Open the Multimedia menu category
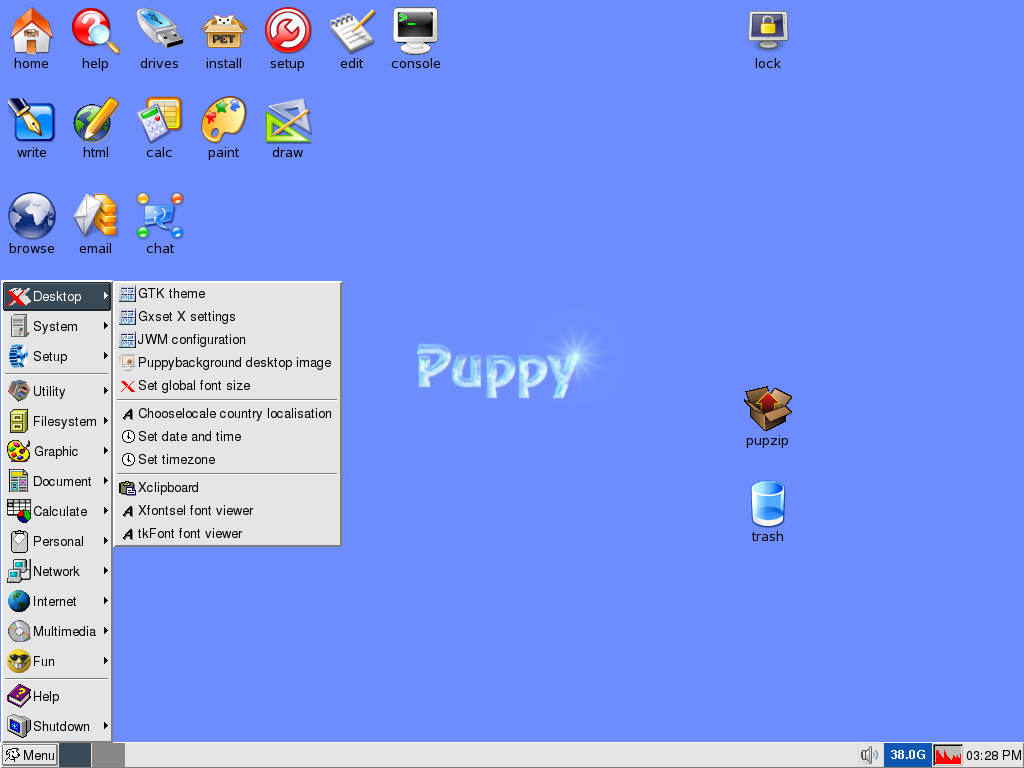Viewport: 1024px width, 768px height. (57, 632)
